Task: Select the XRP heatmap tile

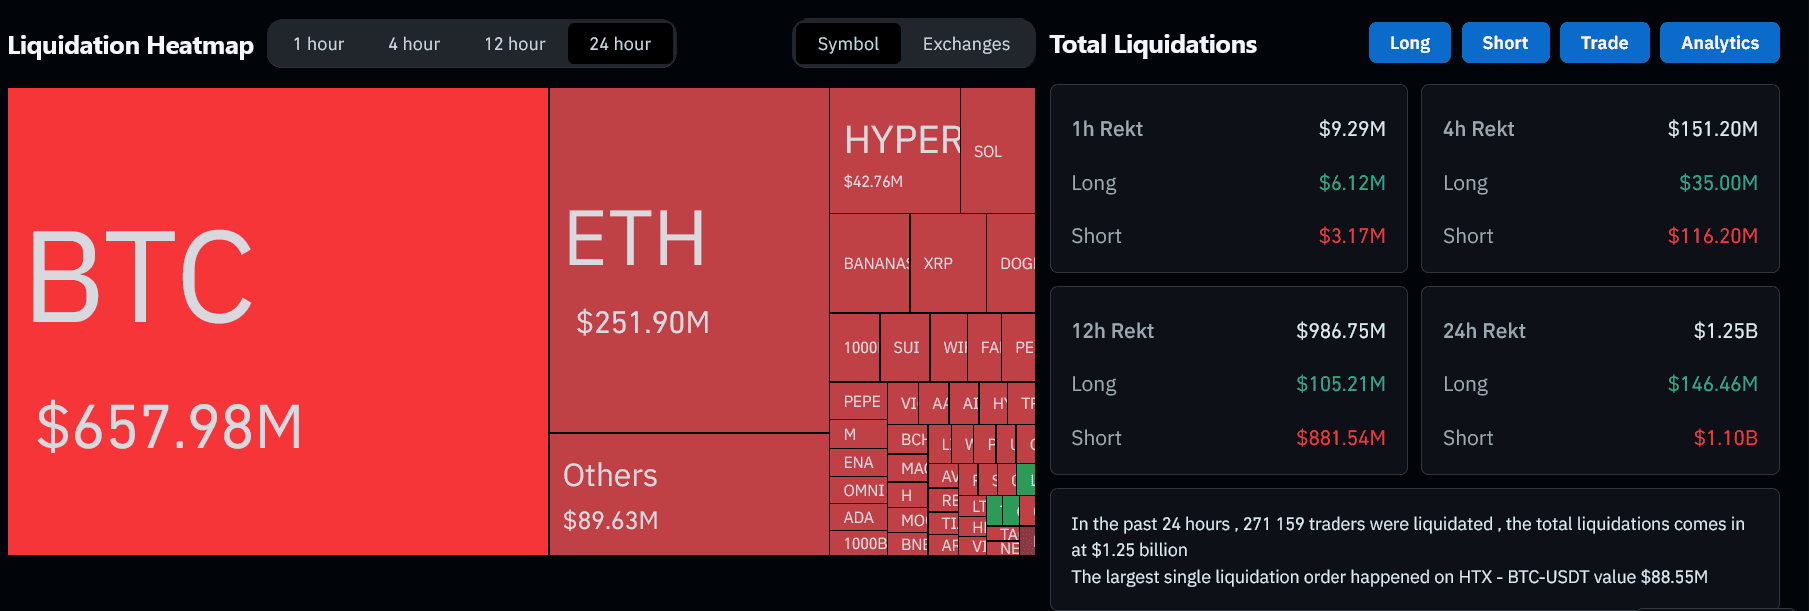Action: [947, 263]
